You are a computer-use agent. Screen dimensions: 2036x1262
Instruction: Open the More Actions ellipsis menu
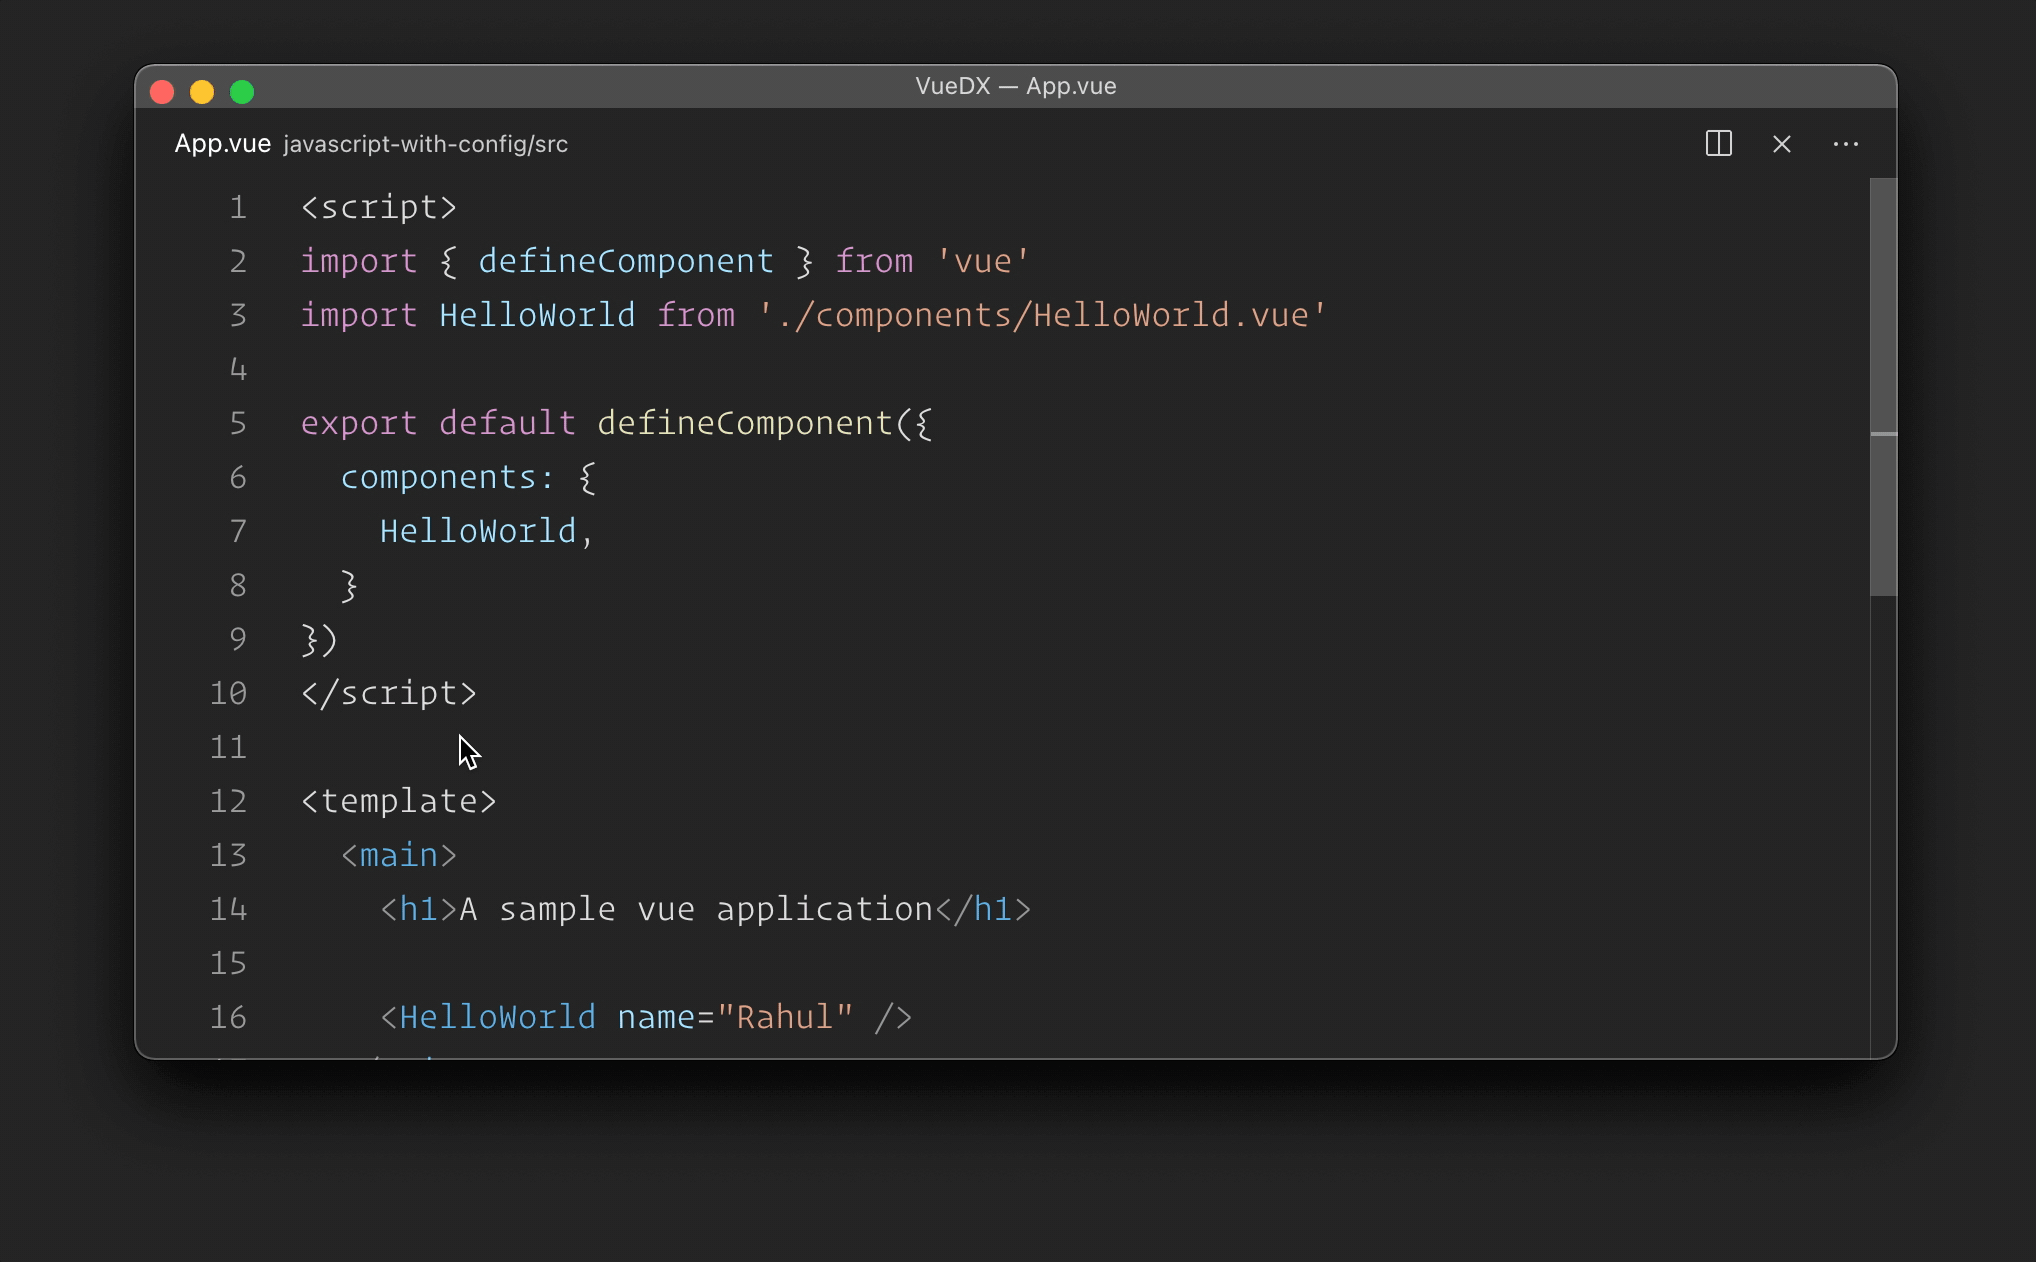click(1845, 144)
